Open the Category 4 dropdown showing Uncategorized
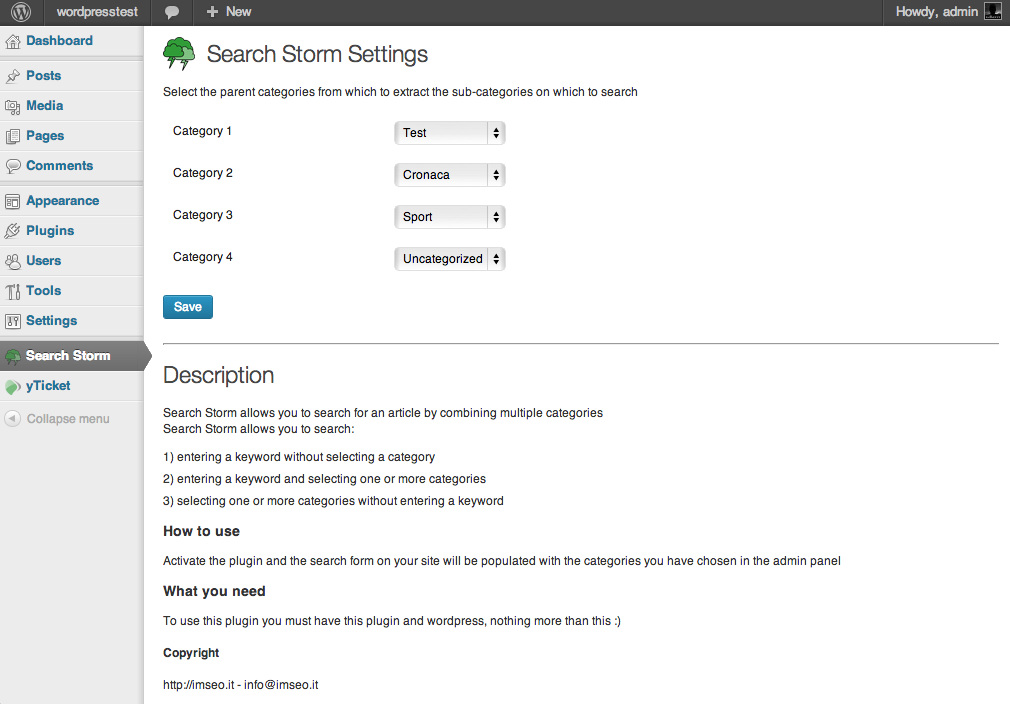 click(x=450, y=259)
